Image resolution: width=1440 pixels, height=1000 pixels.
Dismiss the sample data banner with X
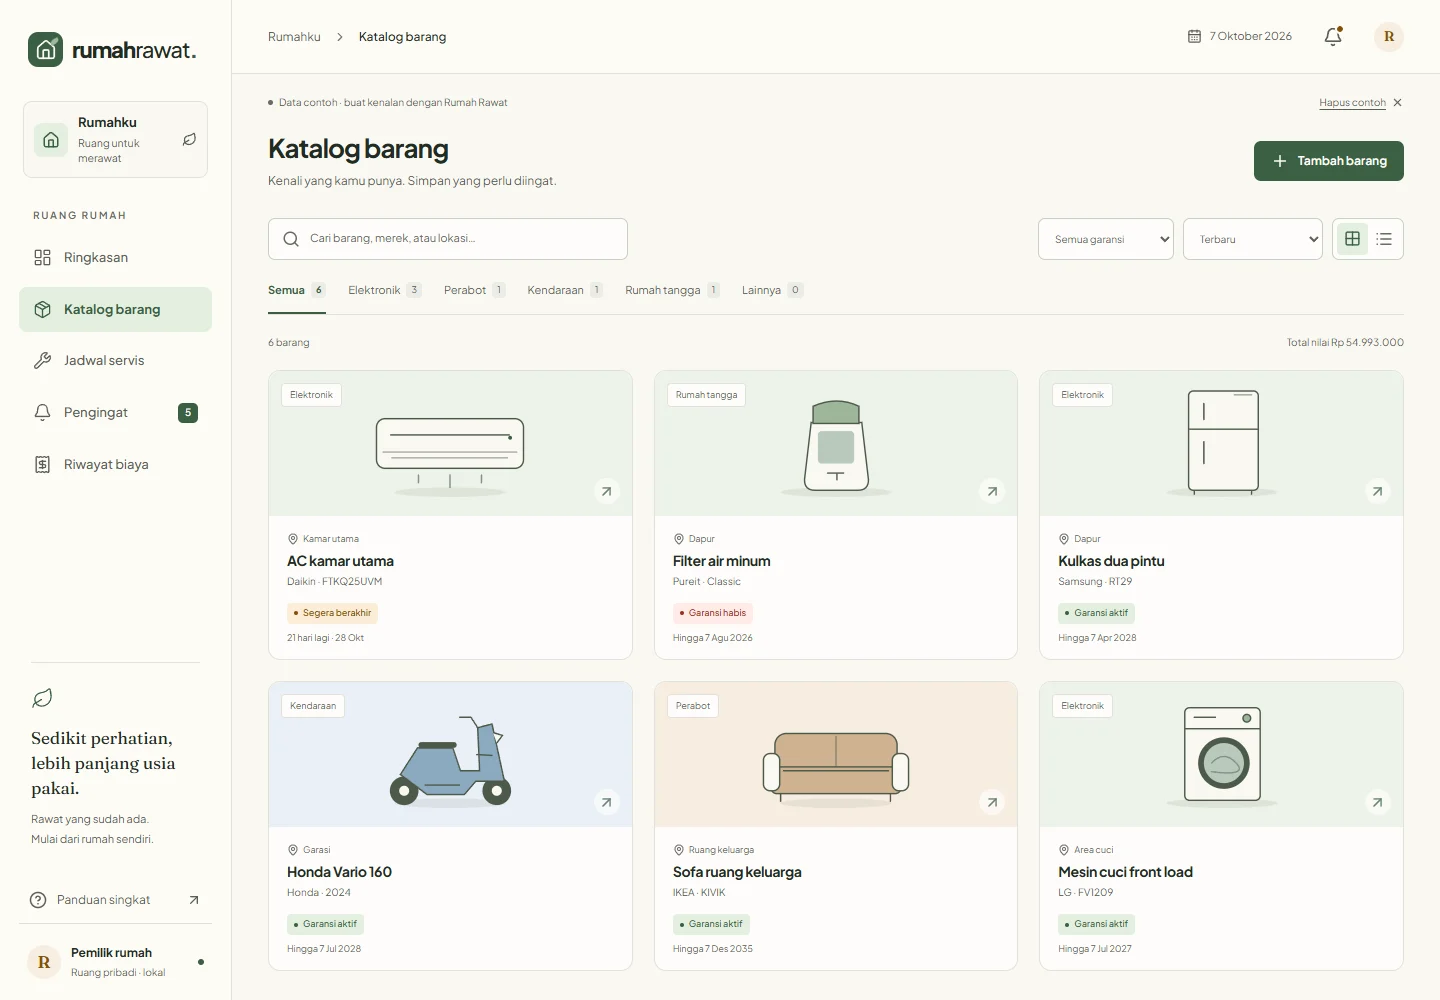pyautogui.click(x=1398, y=103)
